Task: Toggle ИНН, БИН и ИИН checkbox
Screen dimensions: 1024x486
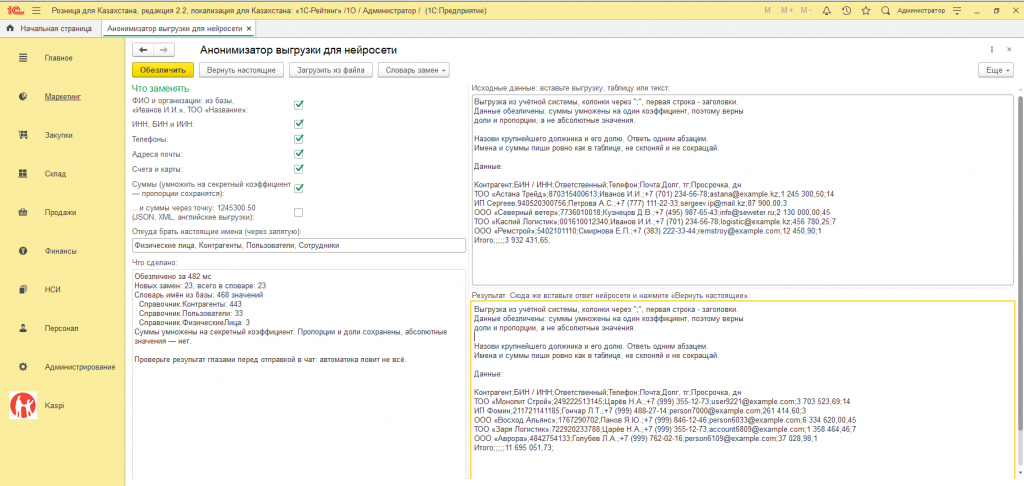Action: [x=299, y=123]
